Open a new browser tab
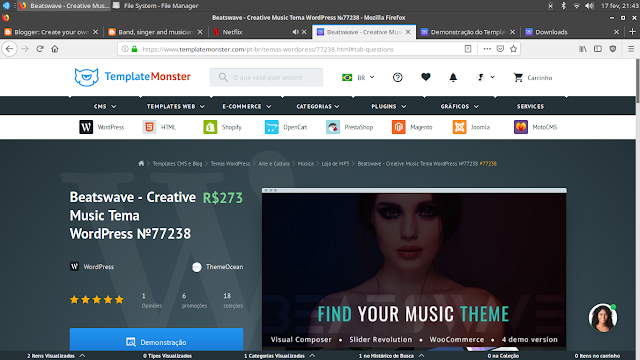Screen dimensions: 640x360 pos(632,32)
